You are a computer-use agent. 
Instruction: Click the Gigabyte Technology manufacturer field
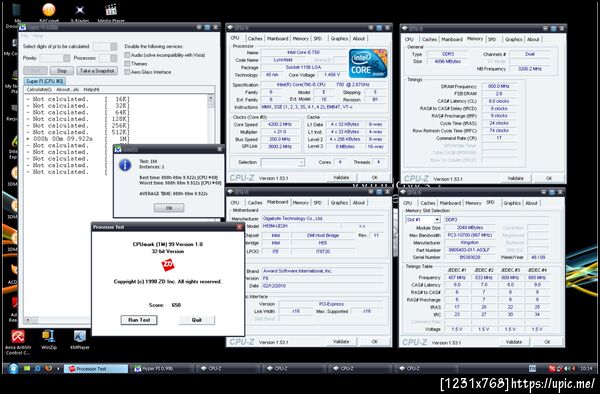(x=322, y=218)
